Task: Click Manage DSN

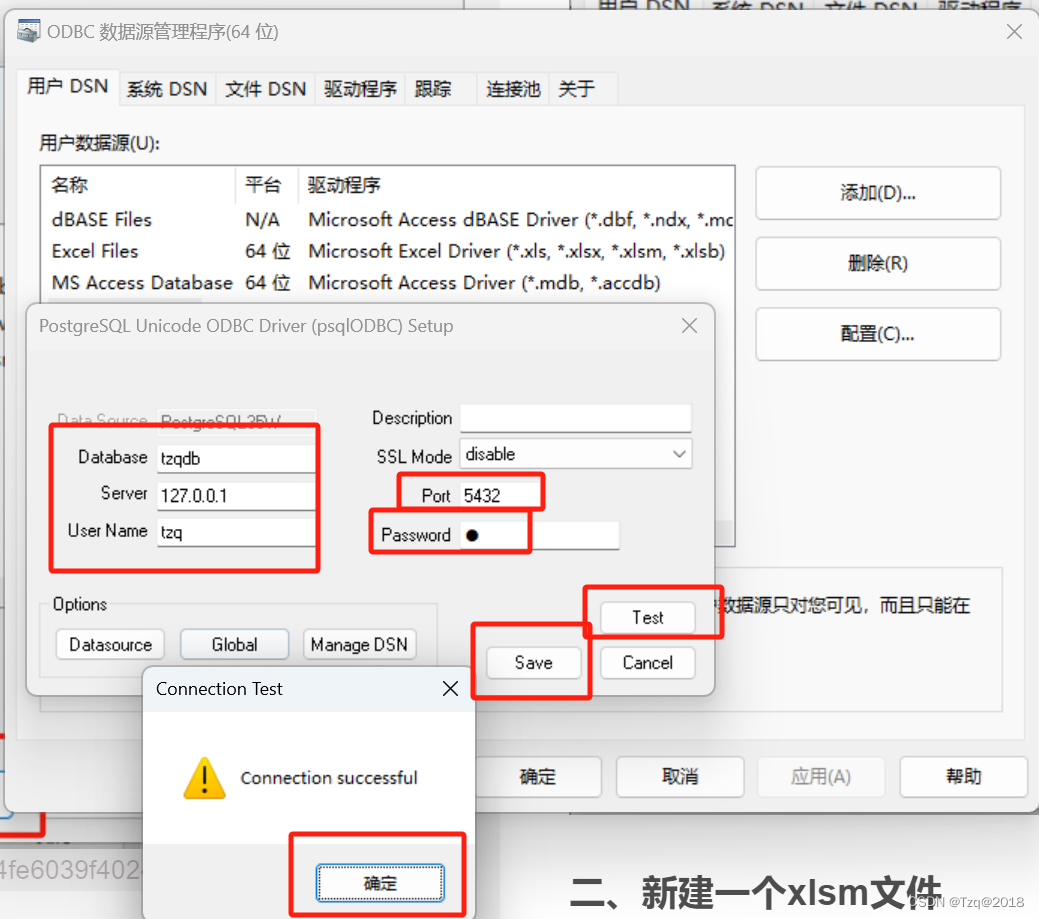Action: click(359, 644)
